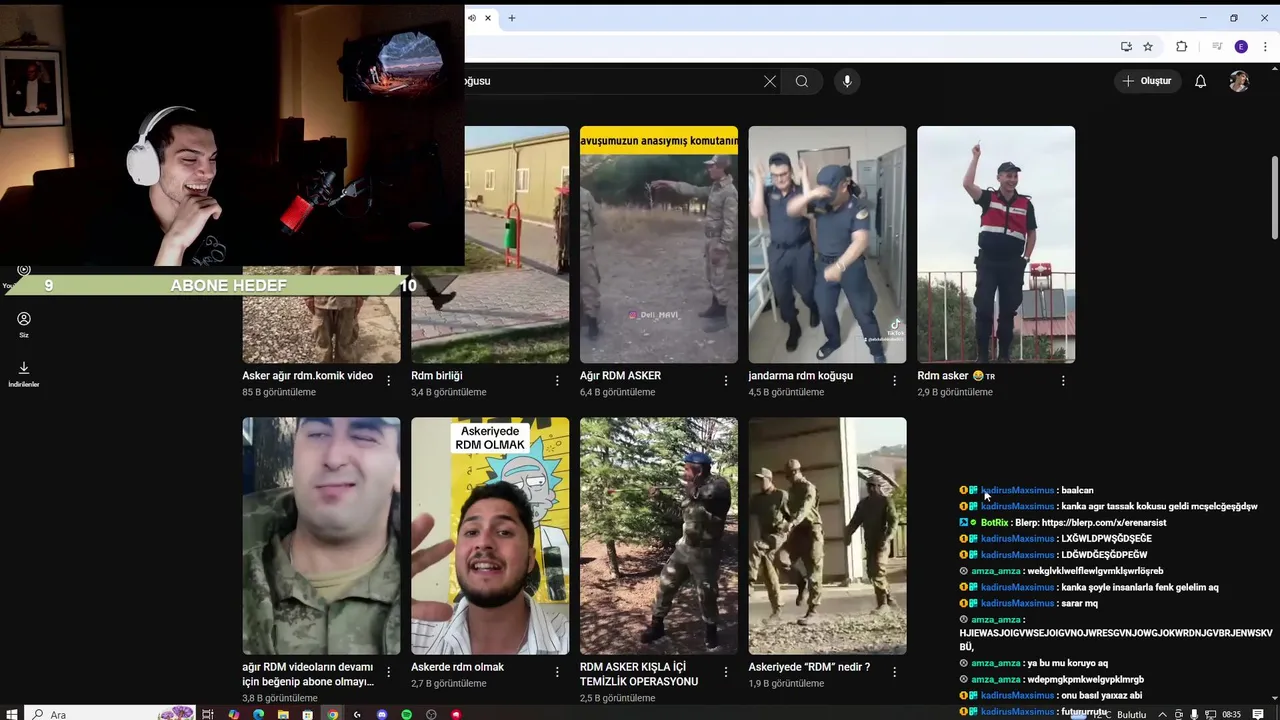The height and width of the screenshot is (720, 1280).
Task: Open jandarma rdm koğuşu thumbnail
Action: 827,244
